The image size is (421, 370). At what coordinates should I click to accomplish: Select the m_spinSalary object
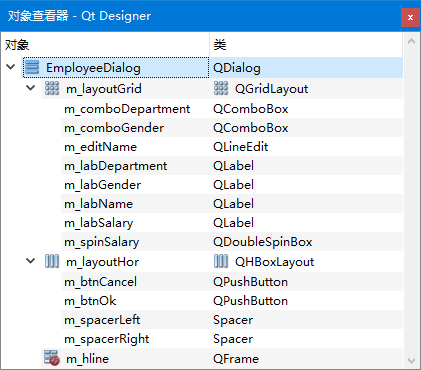101,242
